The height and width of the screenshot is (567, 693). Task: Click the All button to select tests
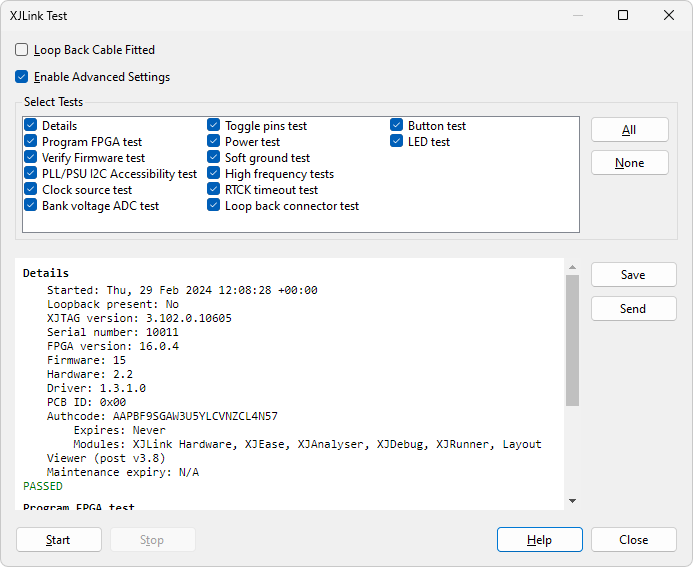click(629, 130)
